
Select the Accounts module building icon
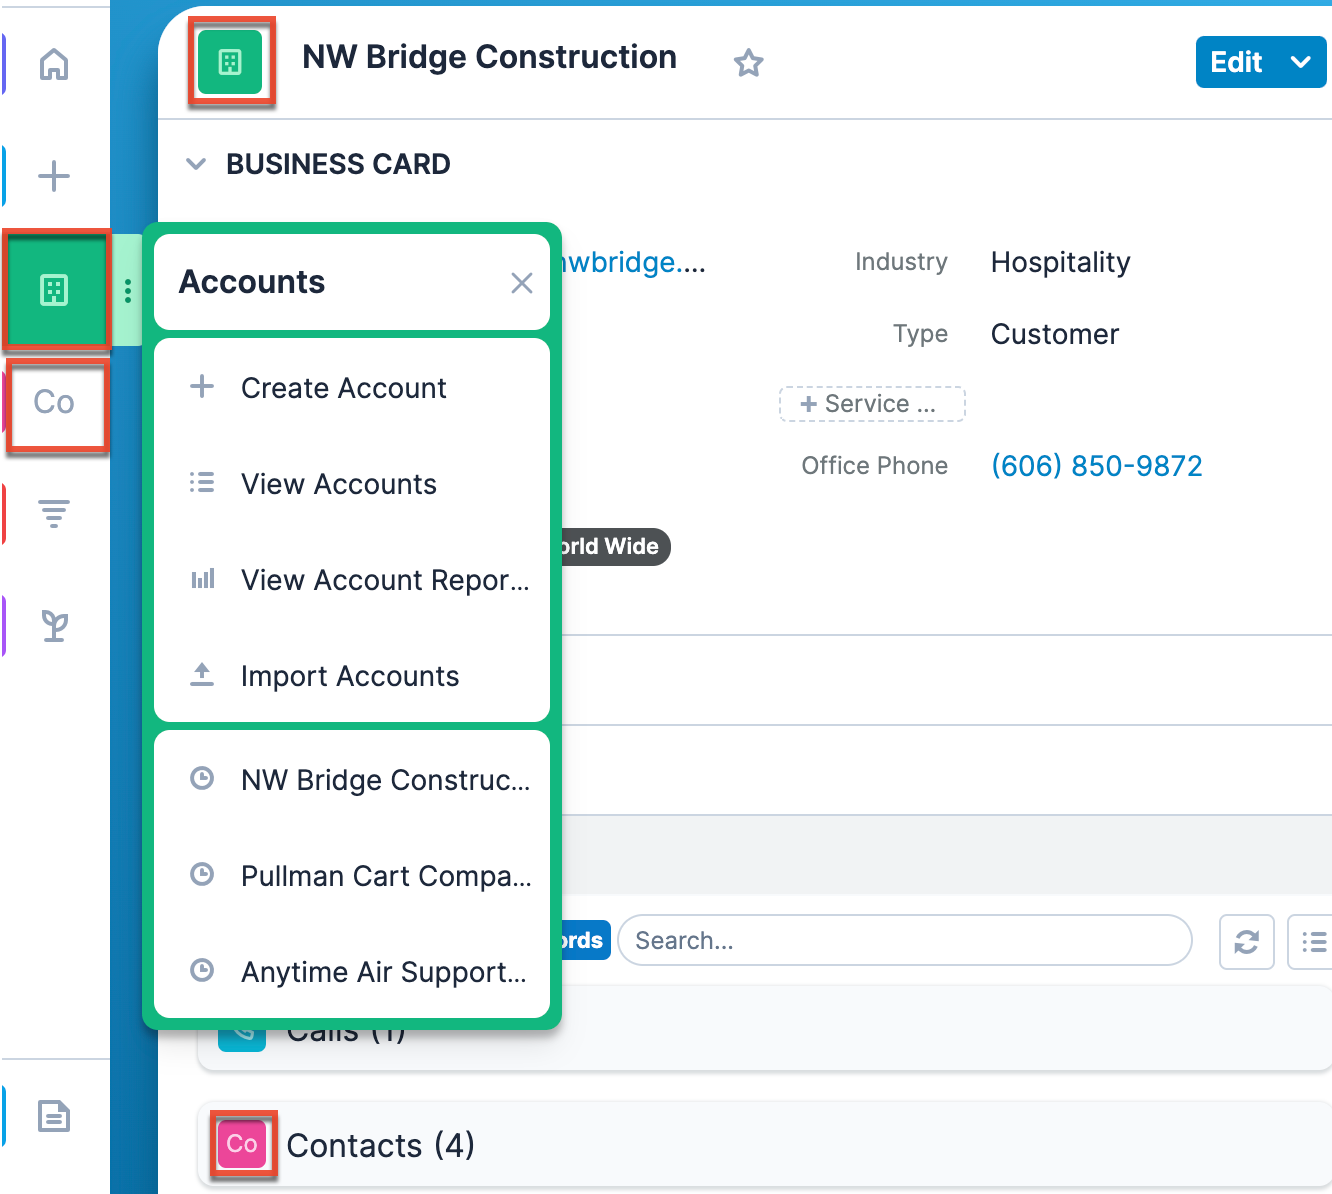pyautogui.click(x=54, y=290)
